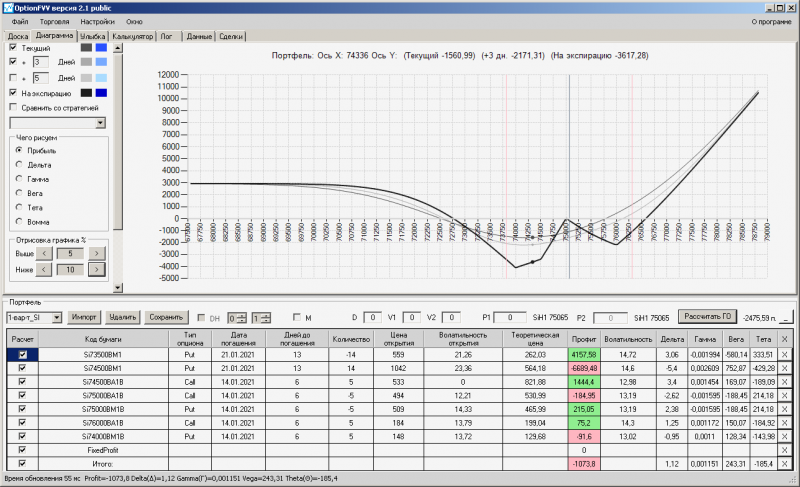
Task: Click the Импорт button
Action: pyautogui.click(x=84, y=317)
